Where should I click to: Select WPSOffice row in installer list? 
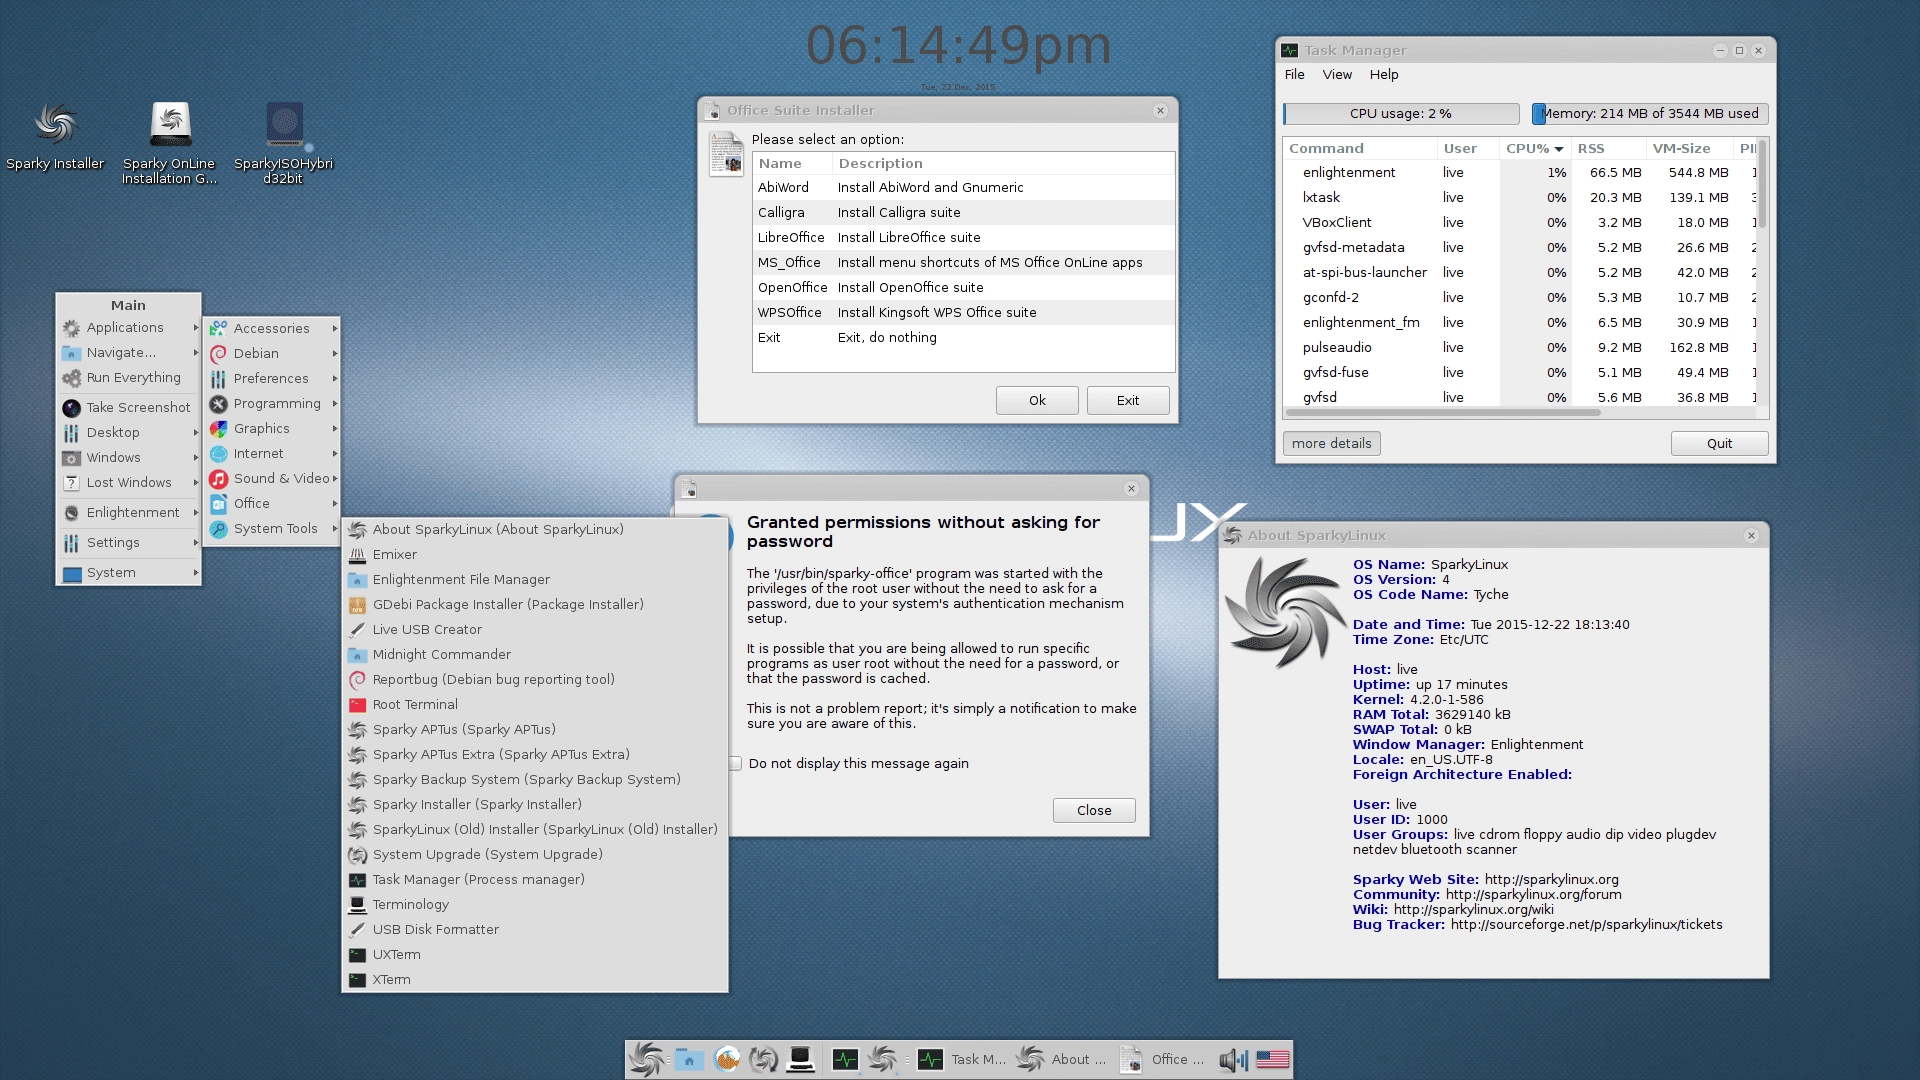964,312
